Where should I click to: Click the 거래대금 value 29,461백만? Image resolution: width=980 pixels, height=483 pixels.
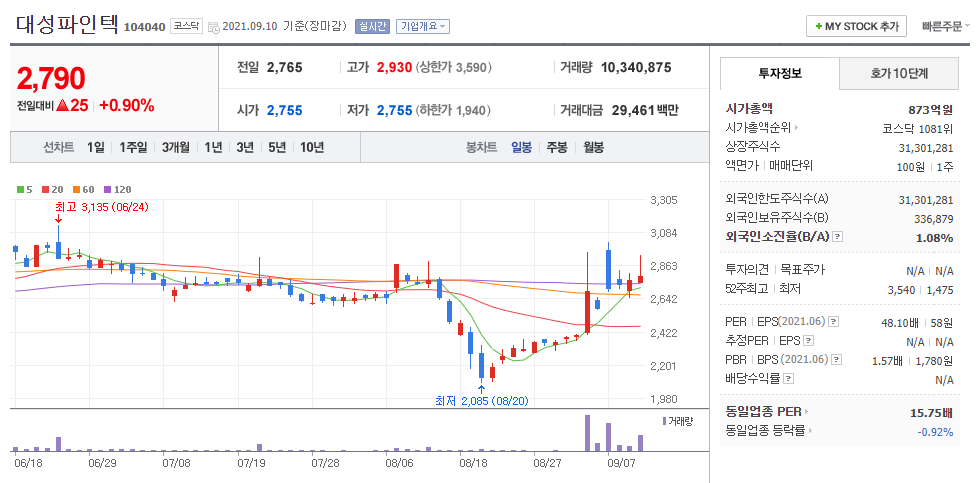coord(645,111)
